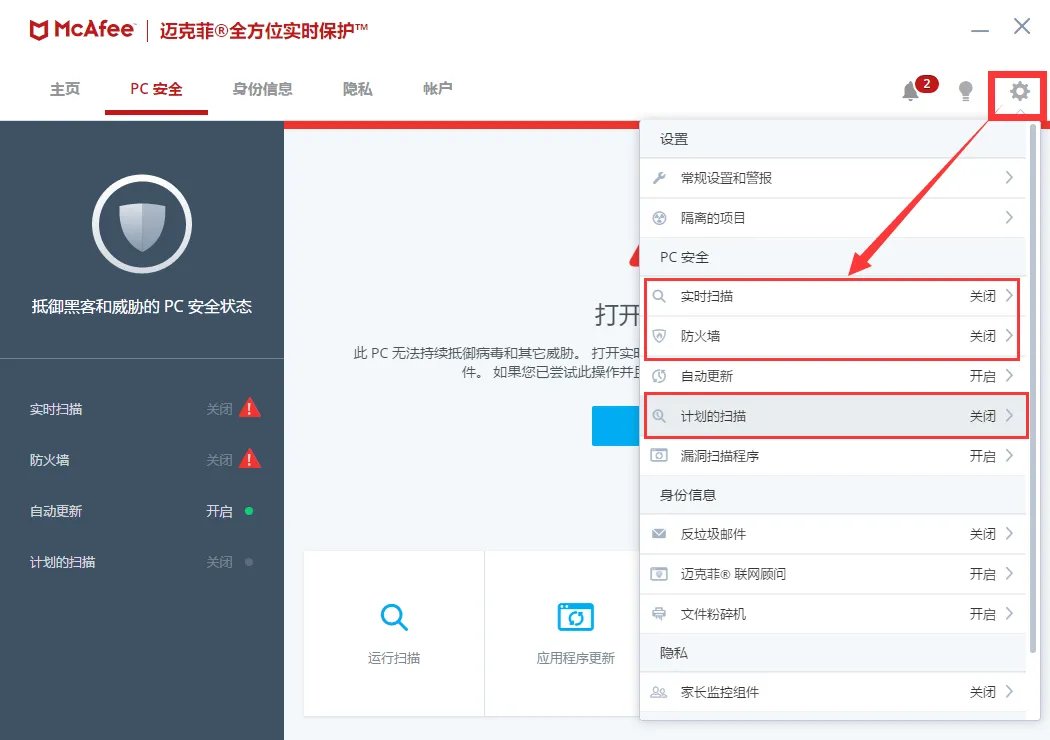This screenshot has width=1050, height=740.
Task: Click the shield graphic in the sidebar
Action: pos(142,224)
